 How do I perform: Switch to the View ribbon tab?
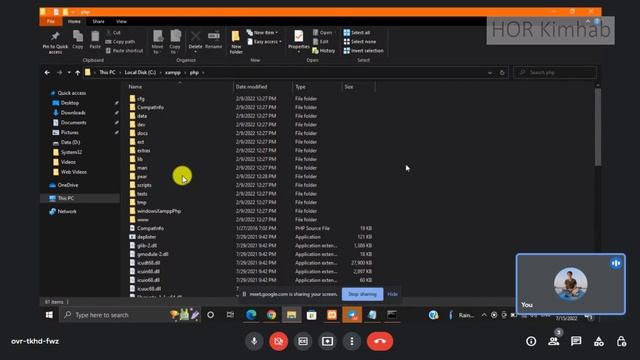pyautogui.click(x=121, y=21)
